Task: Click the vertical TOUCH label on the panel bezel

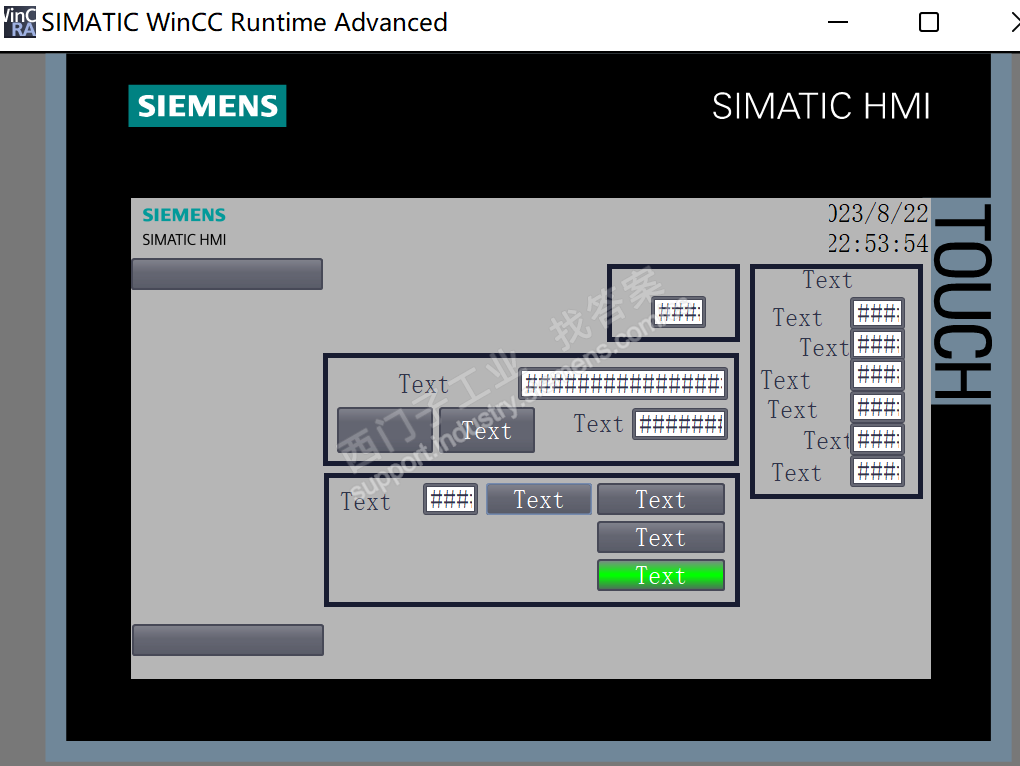Action: pyautogui.click(x=962, y=301)
